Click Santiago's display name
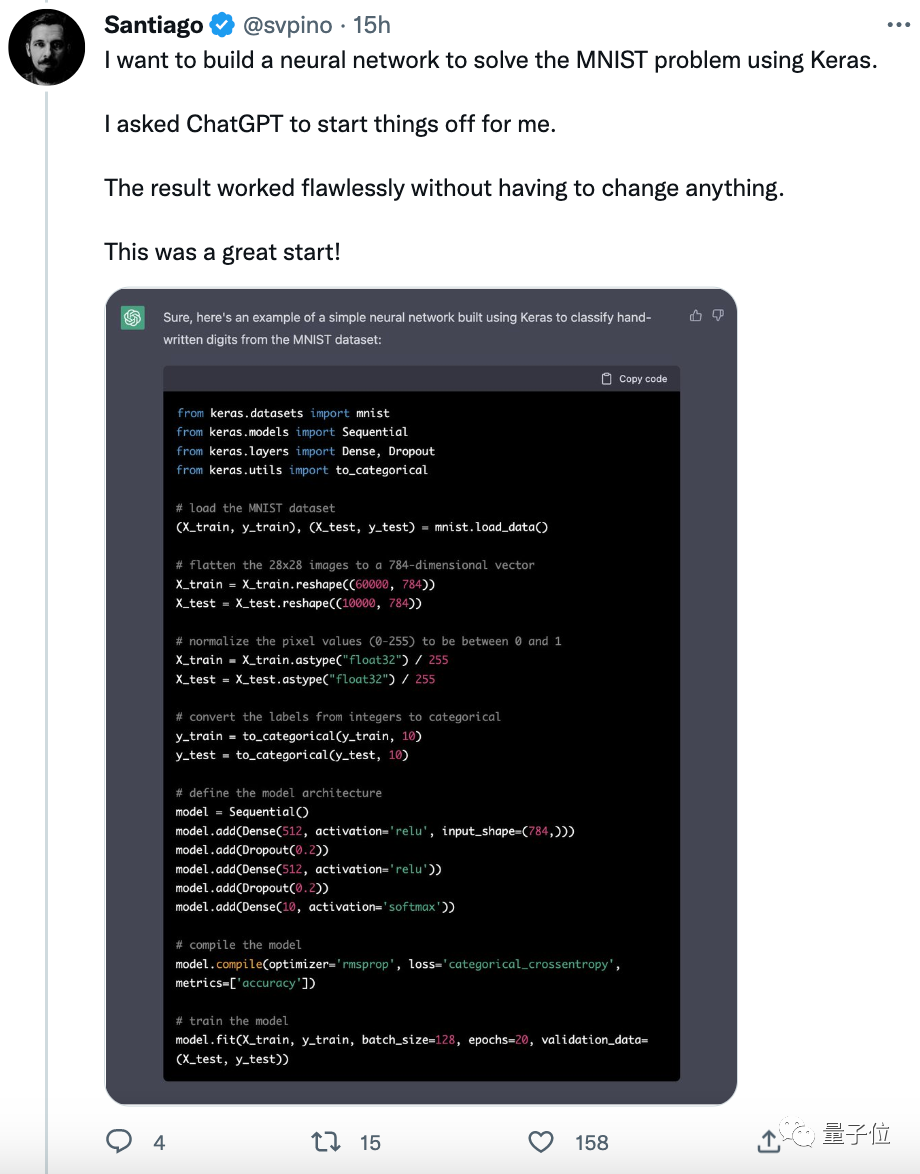The image size is (920, 1174). pyautogui.click(x=153, y=25)
